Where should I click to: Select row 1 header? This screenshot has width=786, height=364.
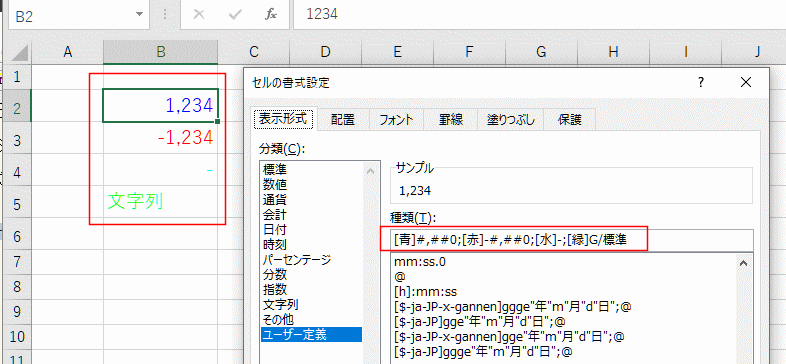[18, 77]
